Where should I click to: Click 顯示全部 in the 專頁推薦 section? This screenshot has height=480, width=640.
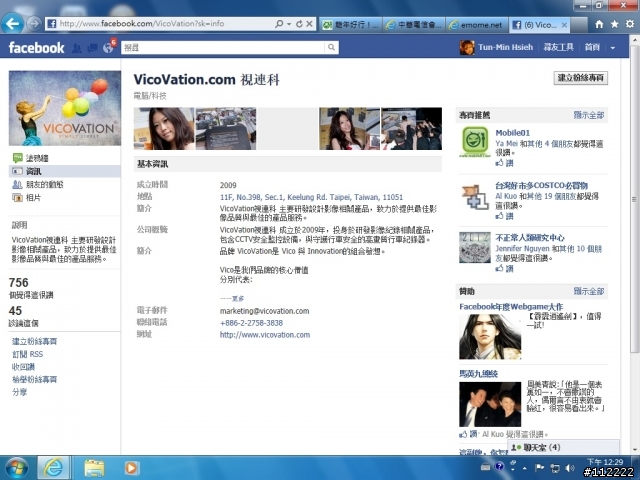(x=589, y=115)
